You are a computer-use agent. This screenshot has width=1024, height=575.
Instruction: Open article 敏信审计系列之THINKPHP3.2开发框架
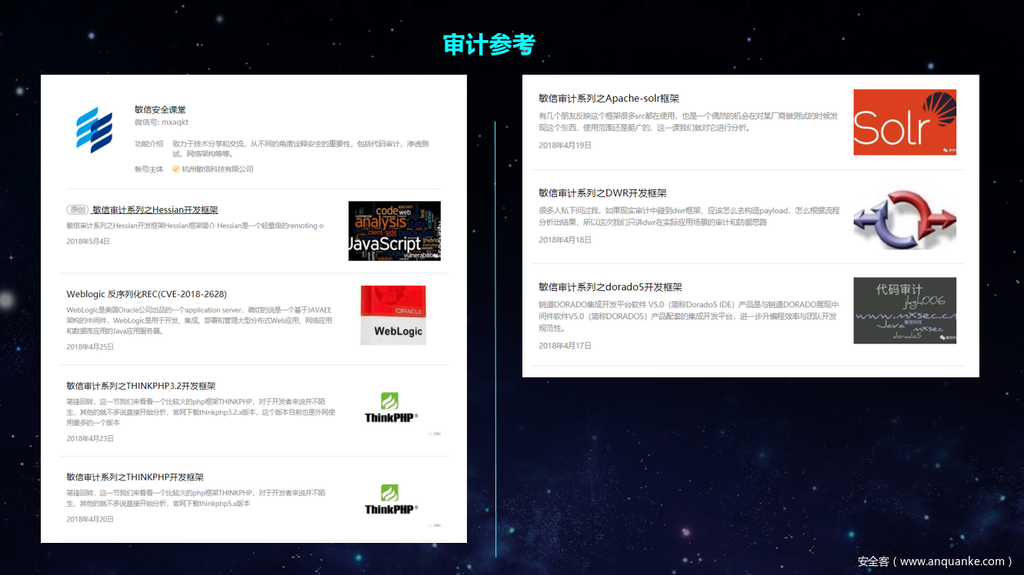point(141,386)
